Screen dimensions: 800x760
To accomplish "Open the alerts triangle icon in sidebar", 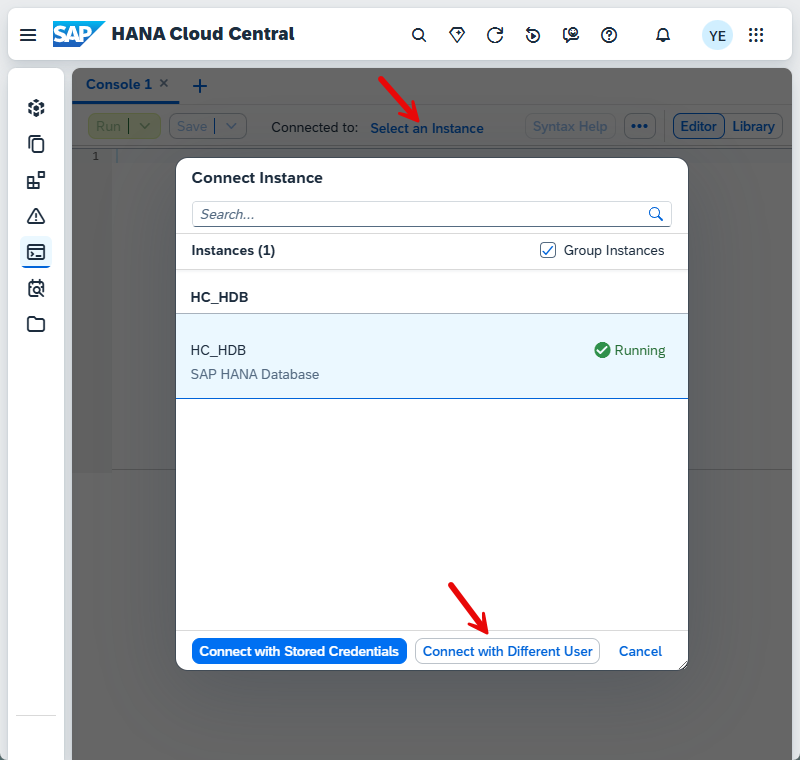I will click(x=36, y=216).
